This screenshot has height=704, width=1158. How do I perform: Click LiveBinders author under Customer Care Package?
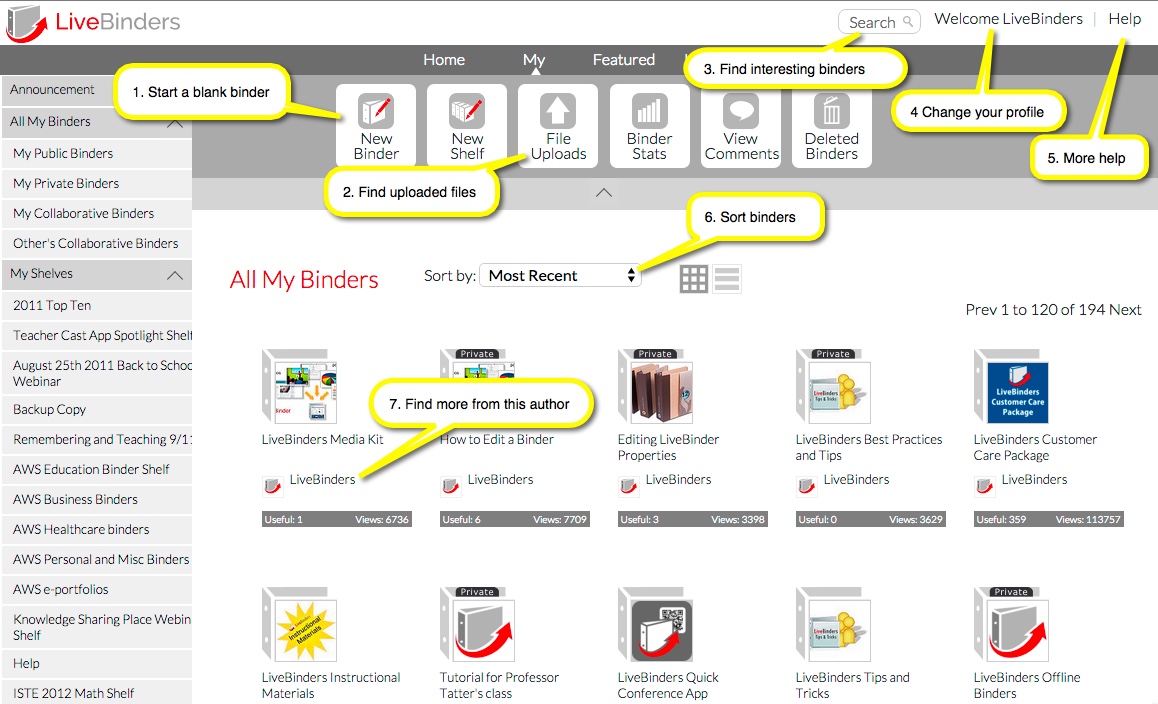coord(1034,479)
